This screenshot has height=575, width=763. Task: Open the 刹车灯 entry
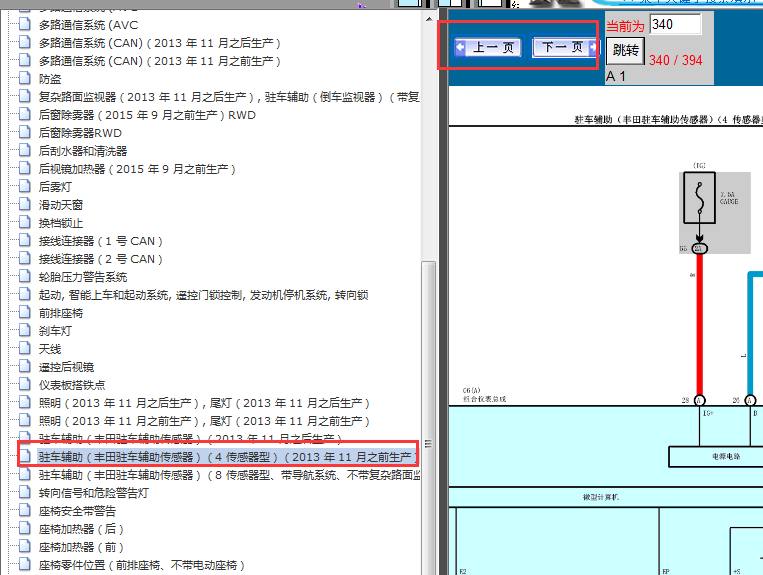coord(55,331)
